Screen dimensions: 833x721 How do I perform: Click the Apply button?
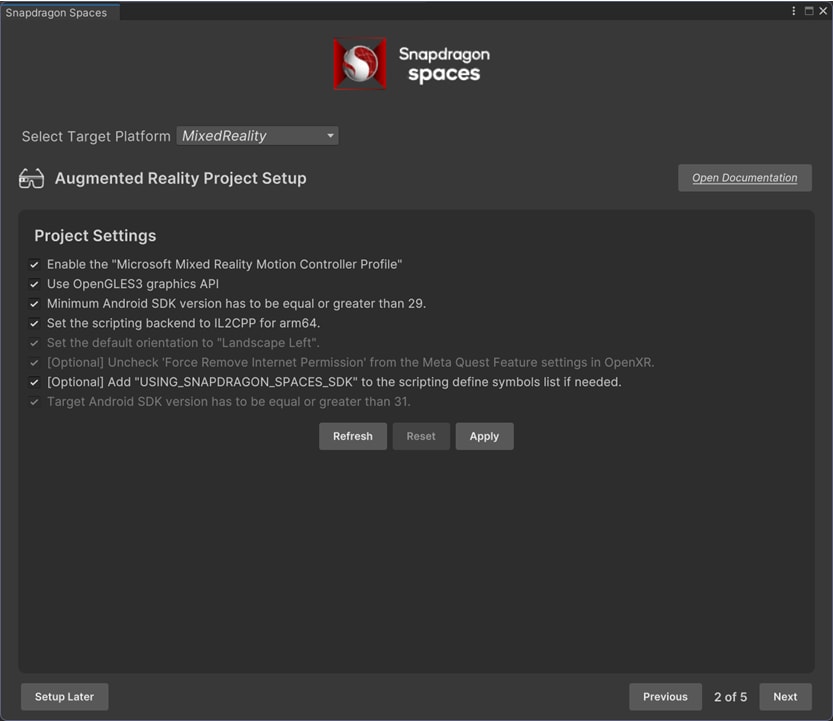484,436
